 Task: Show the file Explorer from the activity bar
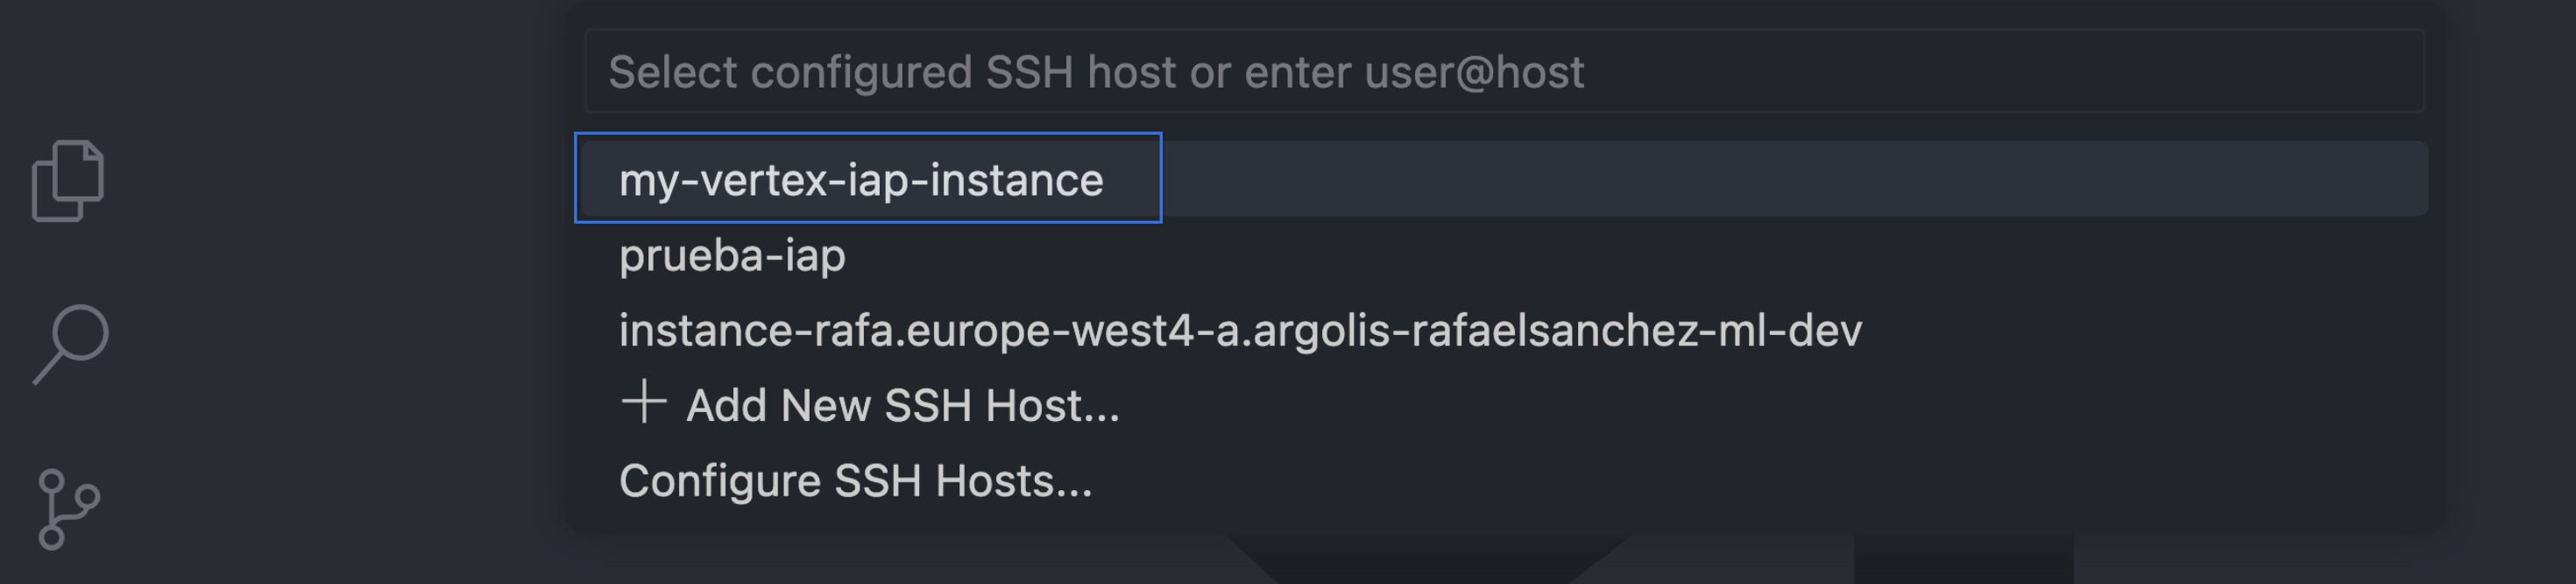point(68,180)
